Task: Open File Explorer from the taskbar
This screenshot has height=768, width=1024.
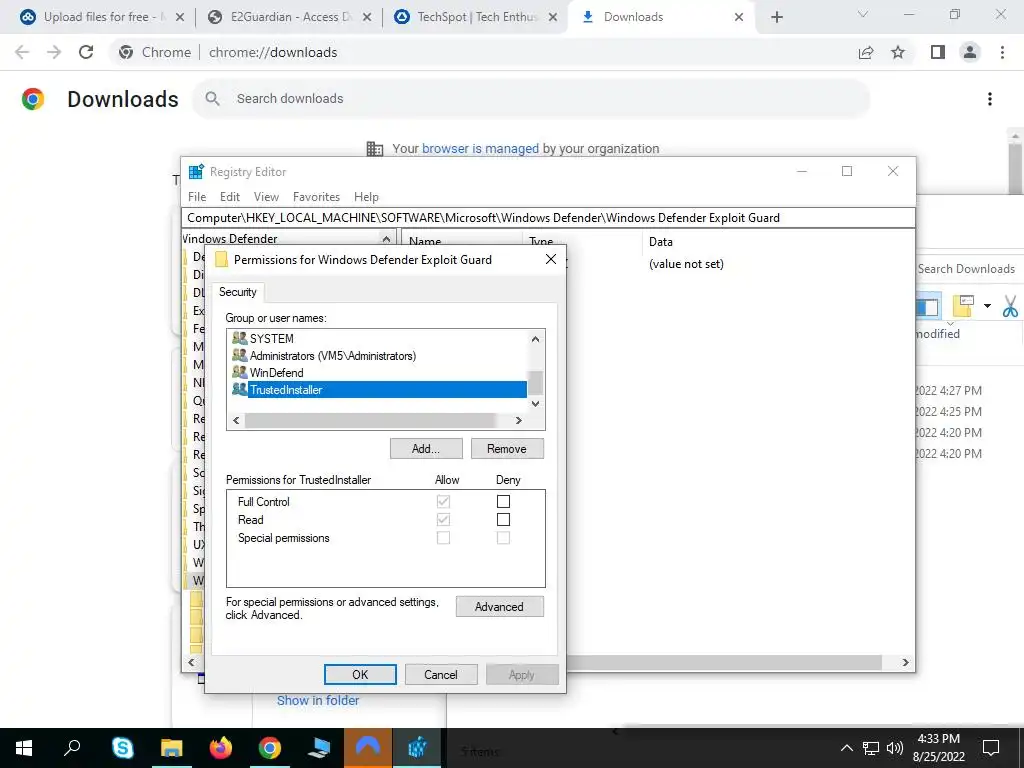Action: tap(171, 748)
